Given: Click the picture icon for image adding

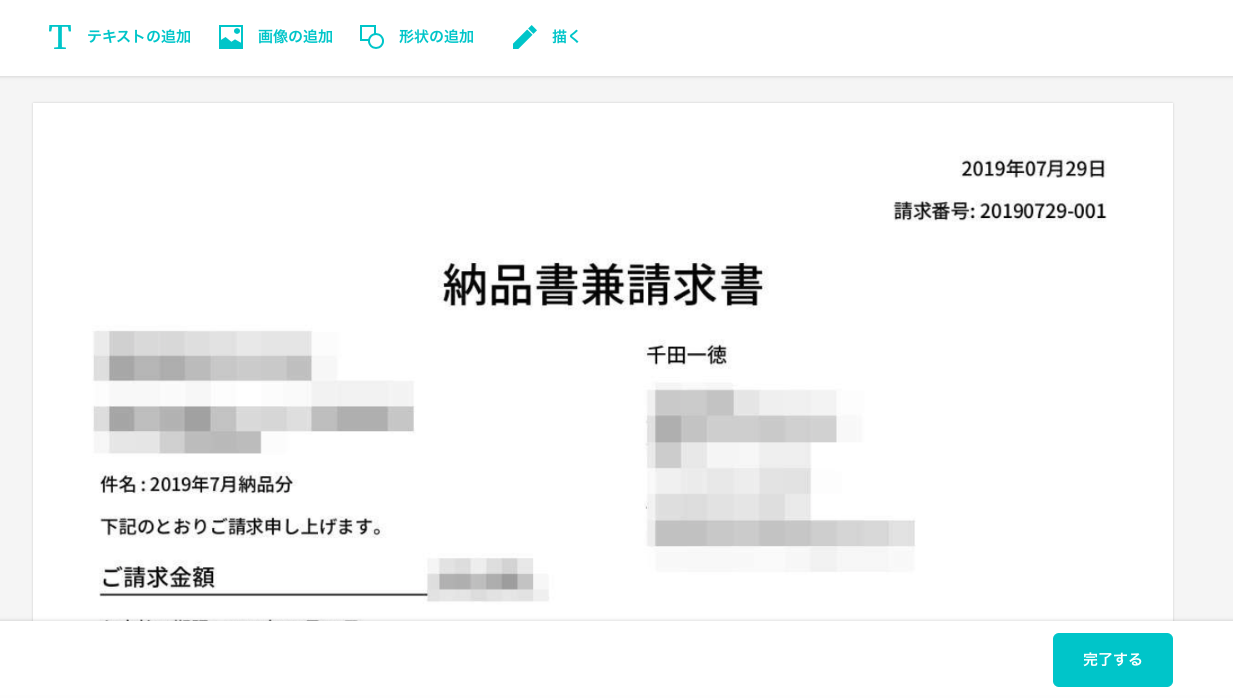Looking at the screenshot, I should [x=231, y=37].
